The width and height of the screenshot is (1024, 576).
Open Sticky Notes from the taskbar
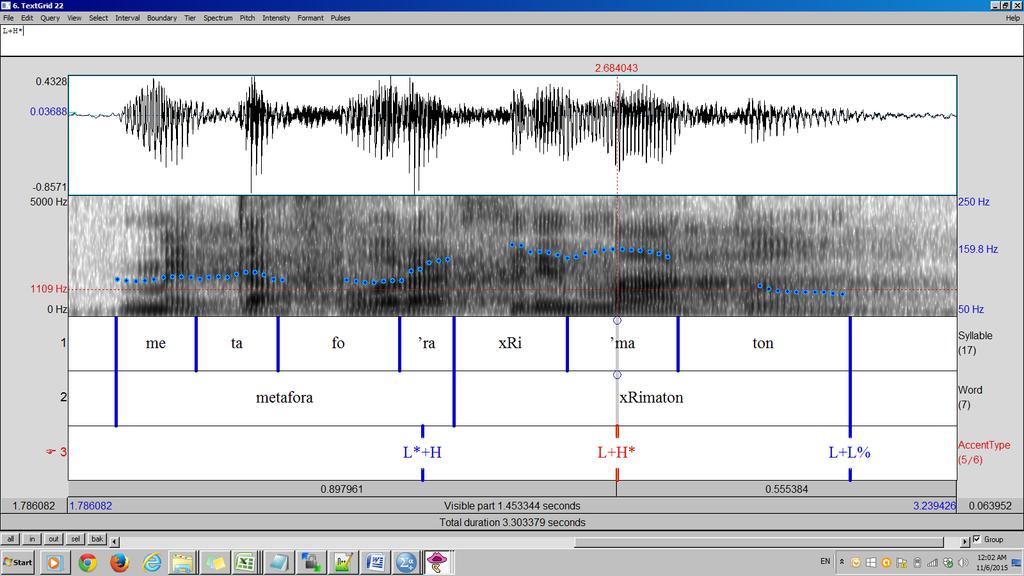click(214, 562)
